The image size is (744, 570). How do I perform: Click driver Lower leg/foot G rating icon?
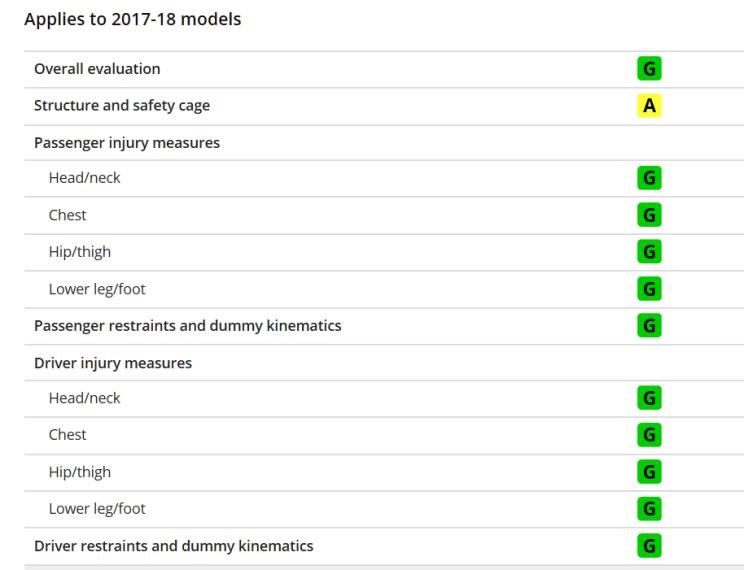point(649,508)
